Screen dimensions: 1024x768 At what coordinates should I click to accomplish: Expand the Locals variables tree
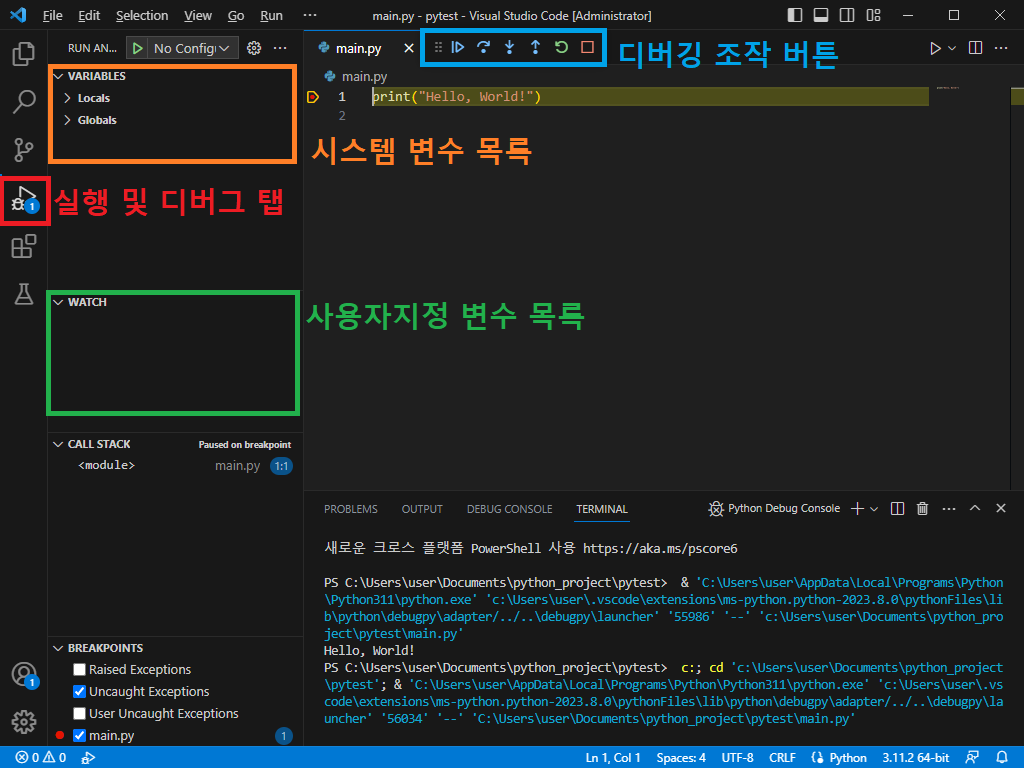tap(93, 98)
